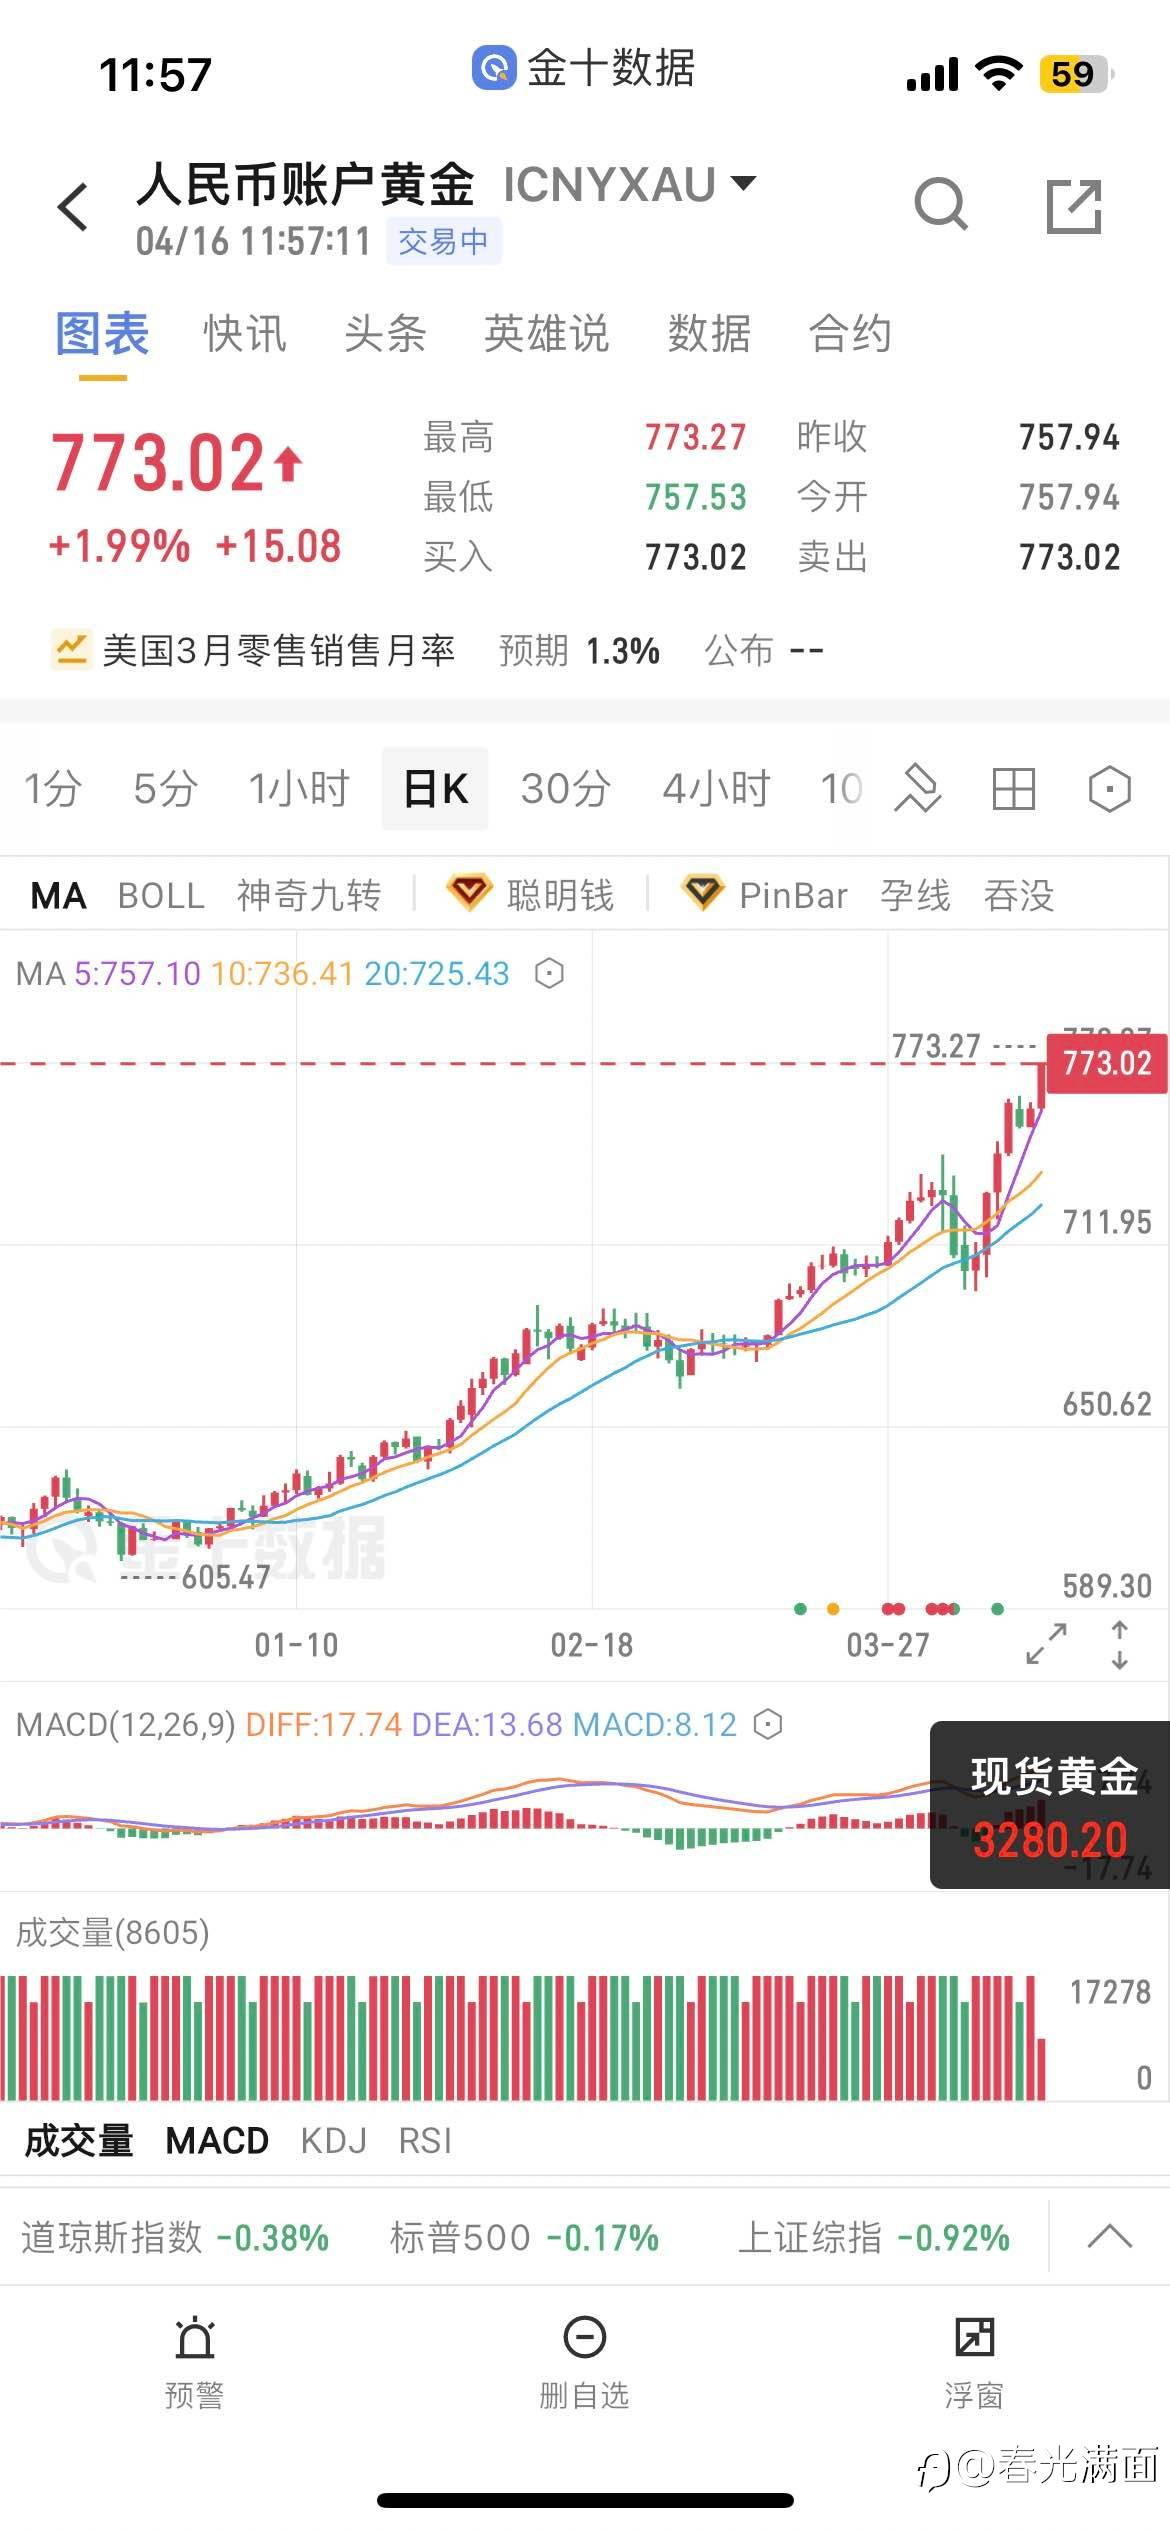Tap the Wi-Fi status icon
This screenshot has width=1170, height=2532.
(x=998, y=73)
